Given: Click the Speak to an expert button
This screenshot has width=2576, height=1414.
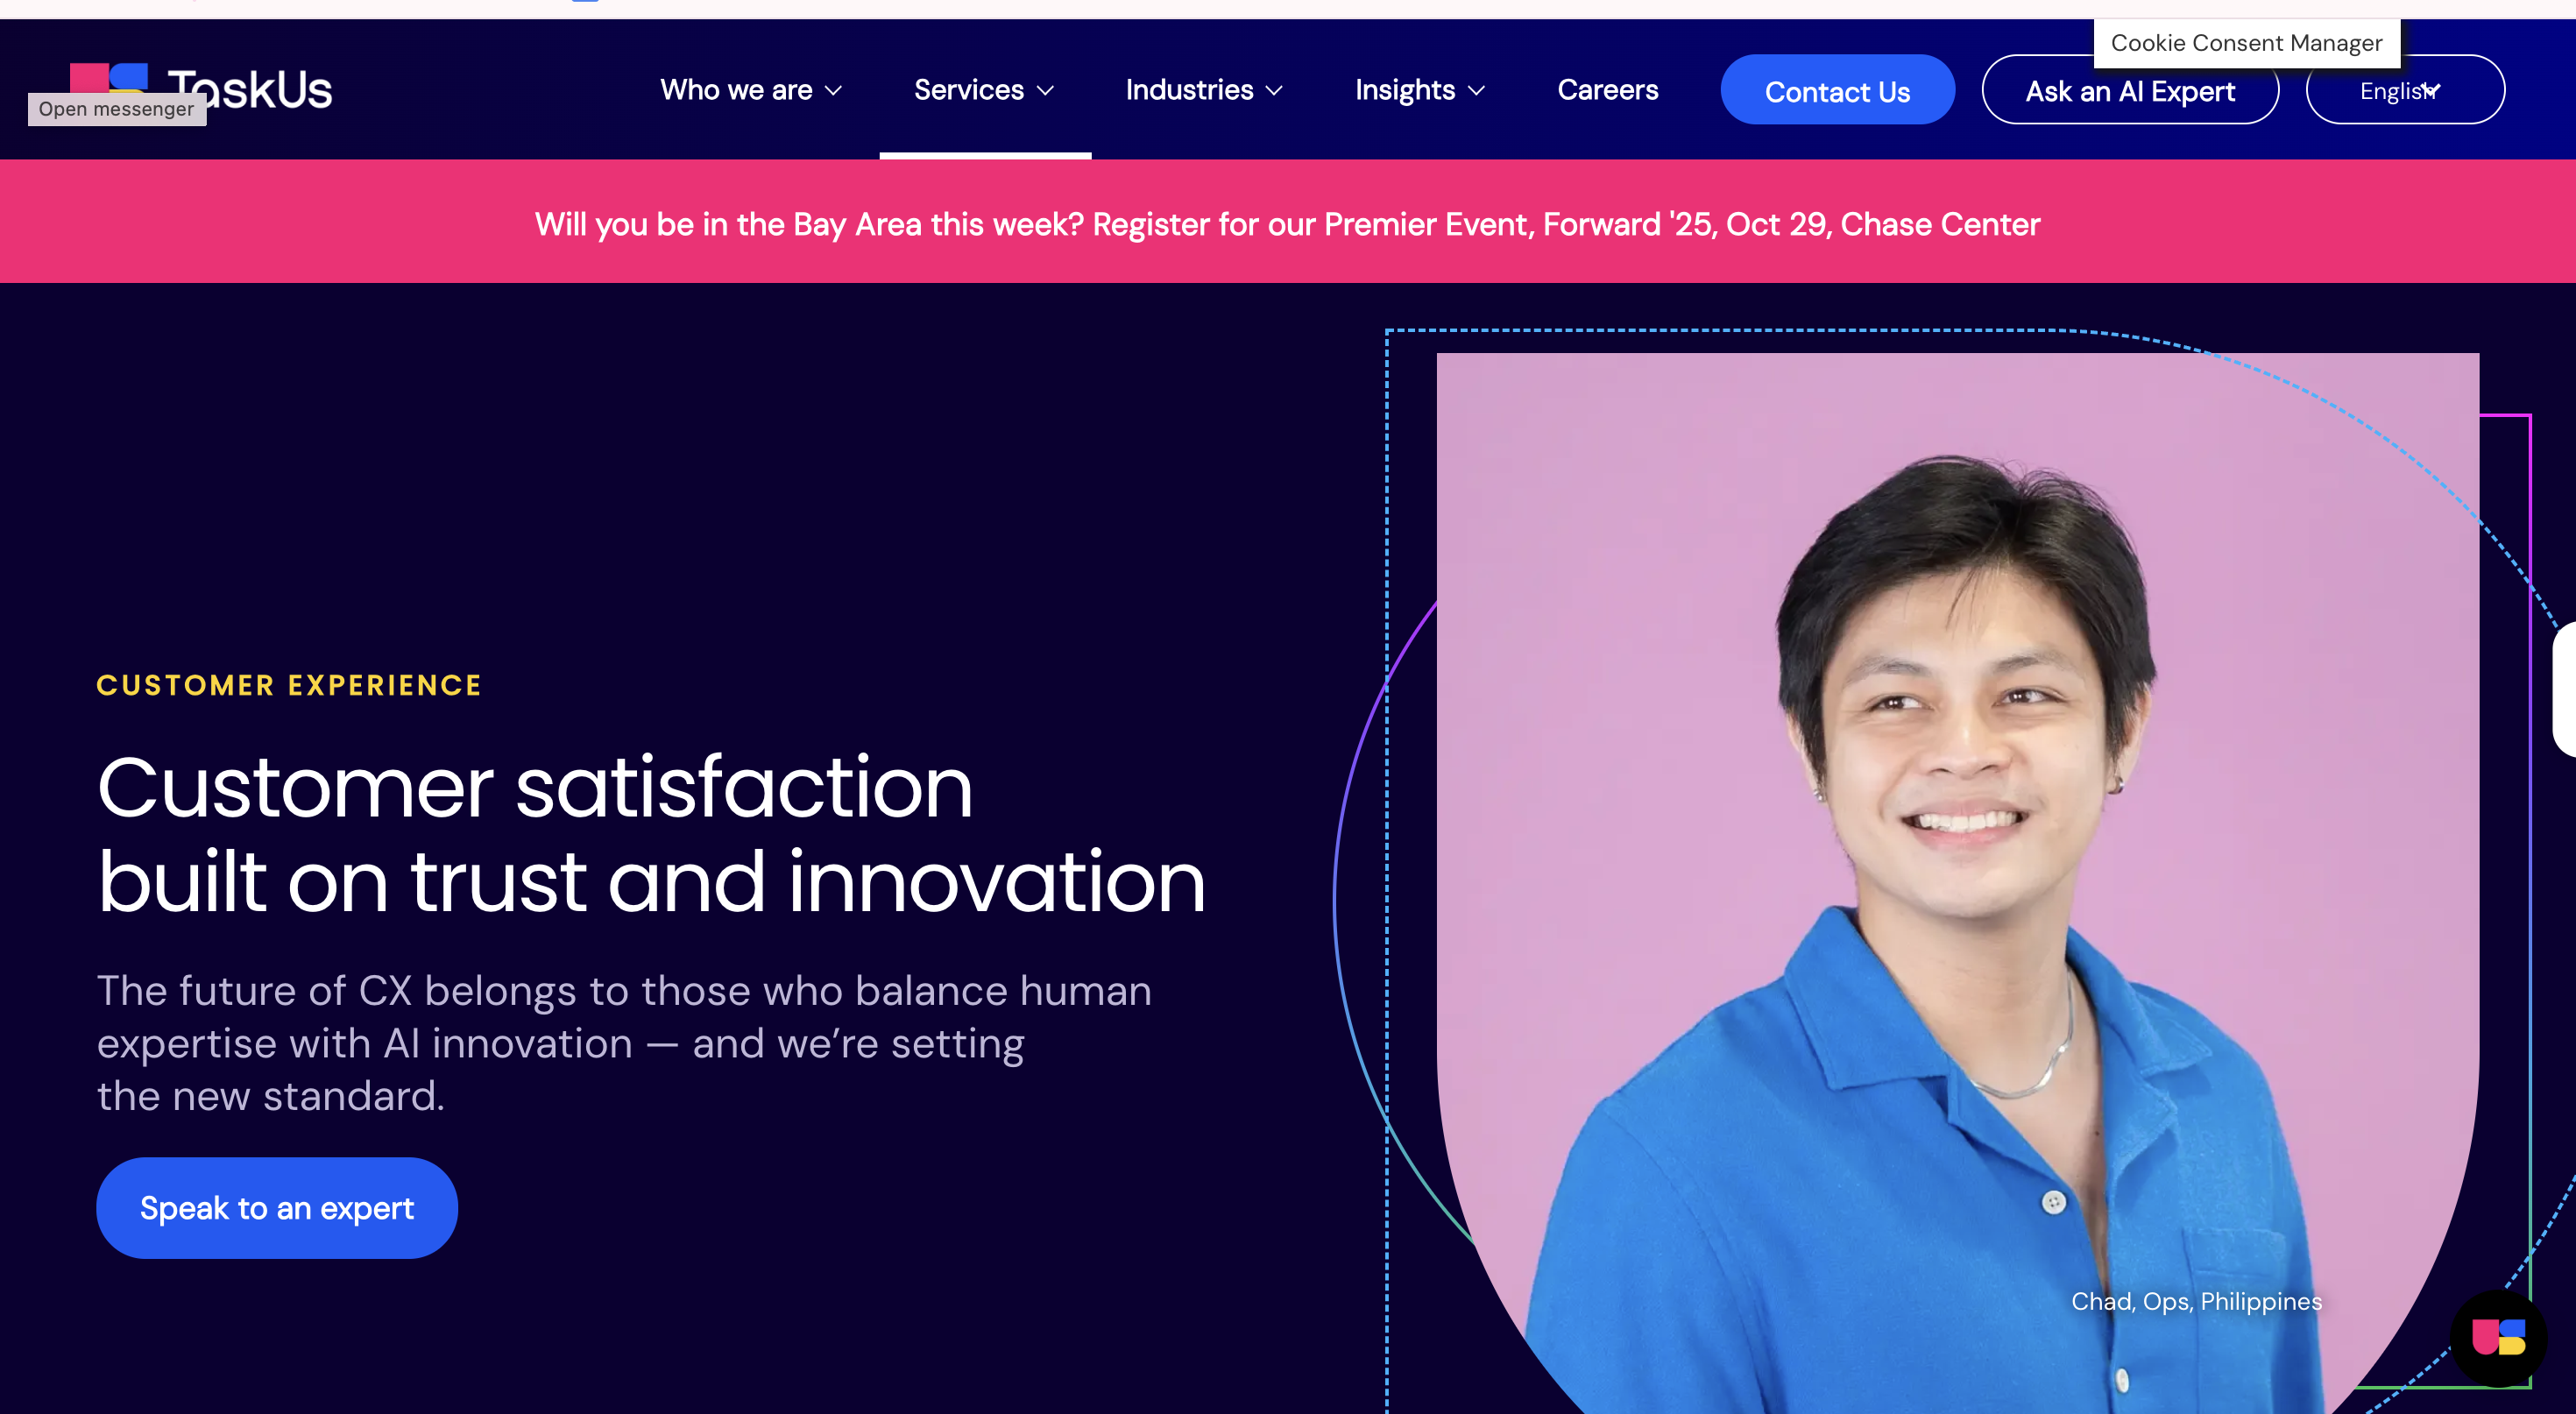Looking at the screenshot, I should pos(276,1207).
